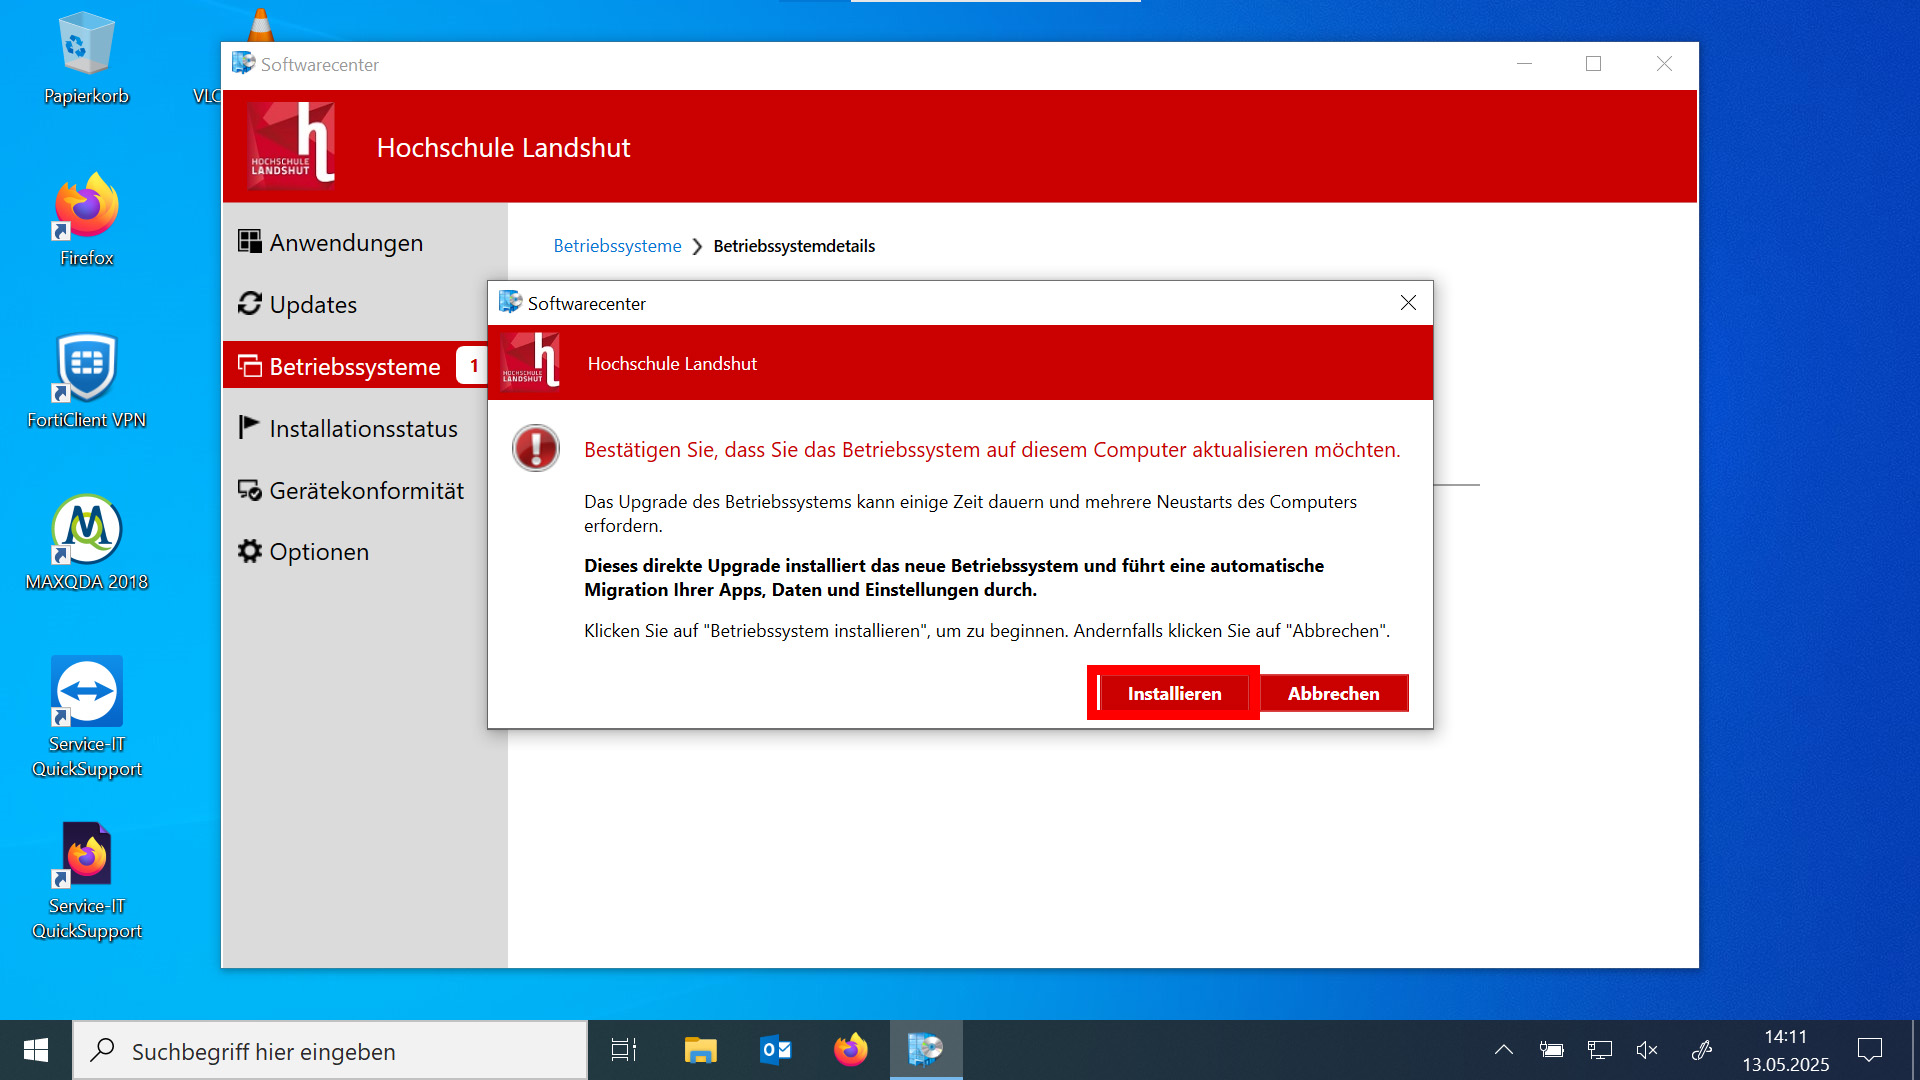Open Windows Ink workspace from the tray
Viewport: 1920px width, 1080px height.
click(1700, 1050)
